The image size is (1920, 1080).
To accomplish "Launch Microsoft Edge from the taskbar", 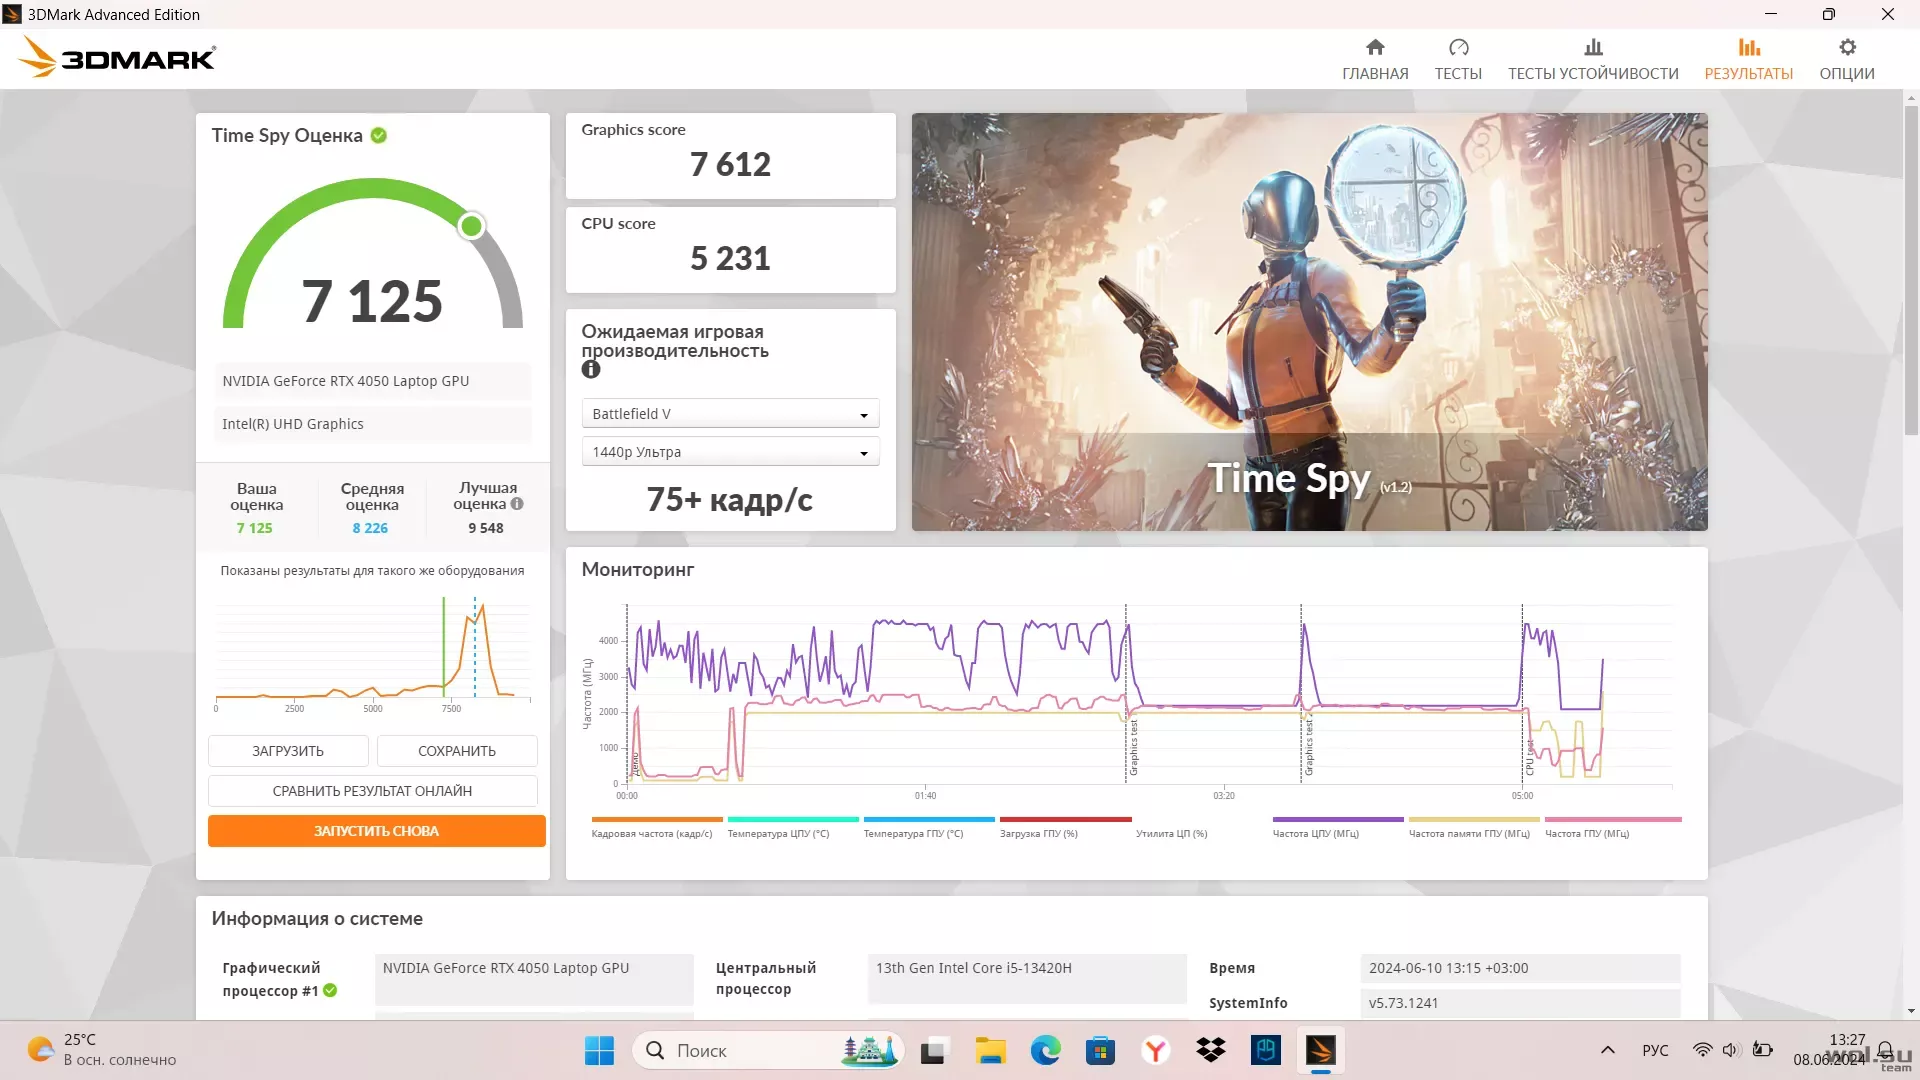I will [1045, 1051].
